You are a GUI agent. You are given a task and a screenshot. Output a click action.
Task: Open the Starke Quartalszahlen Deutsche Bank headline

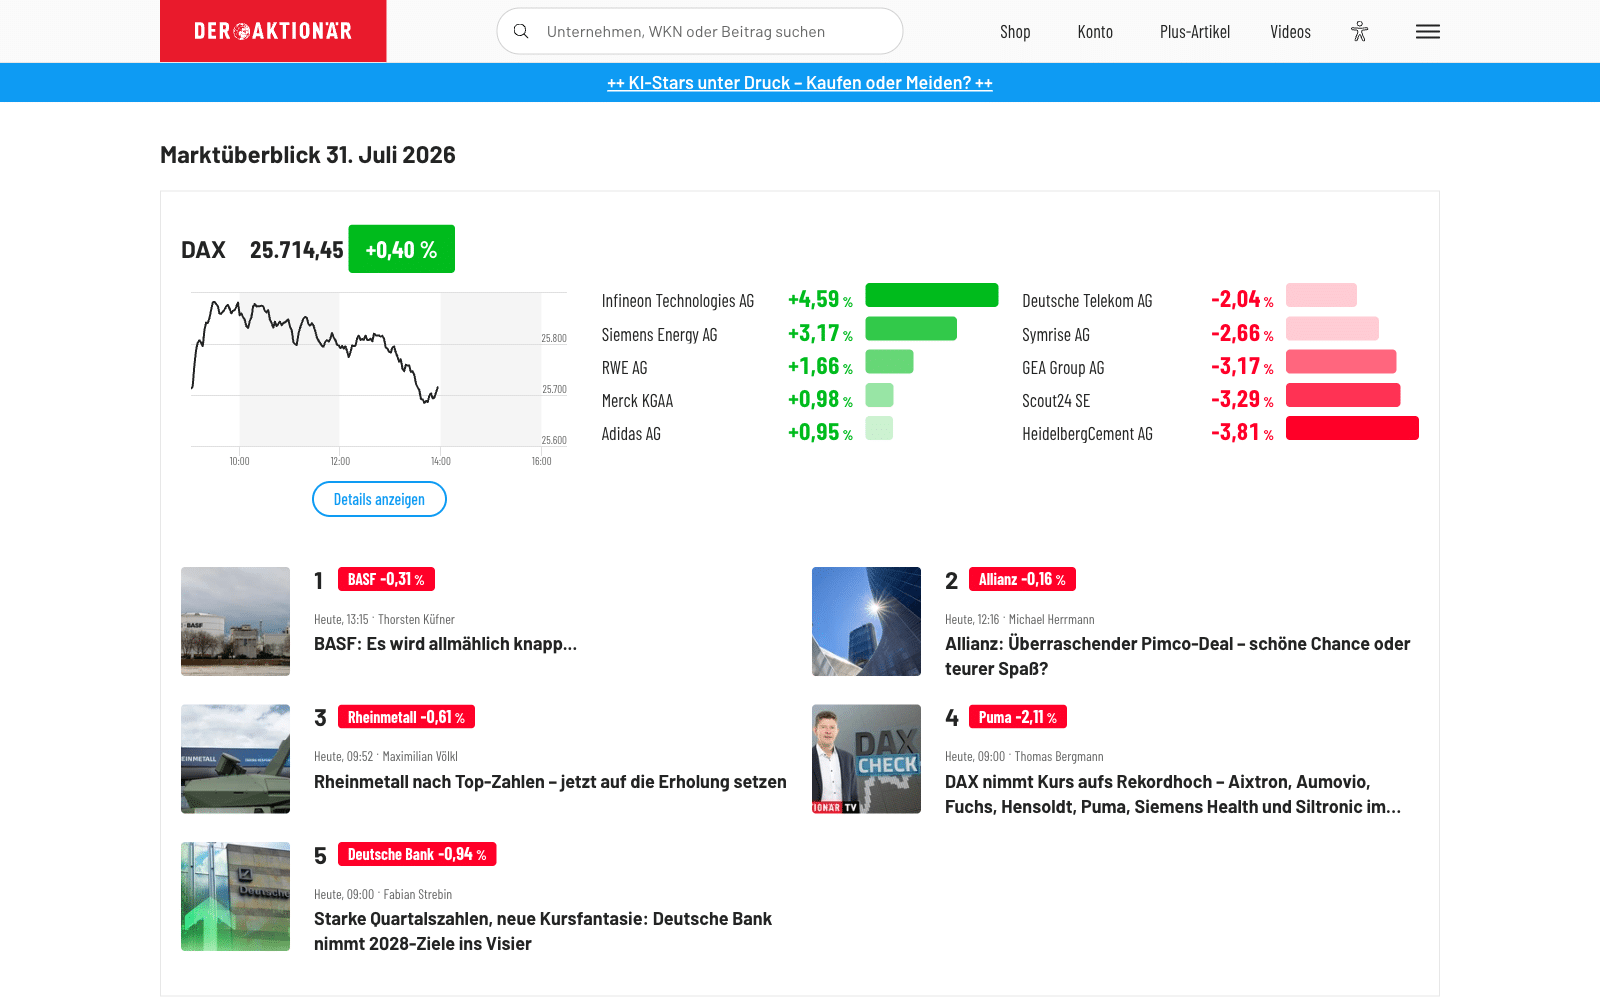pos(543,931)
